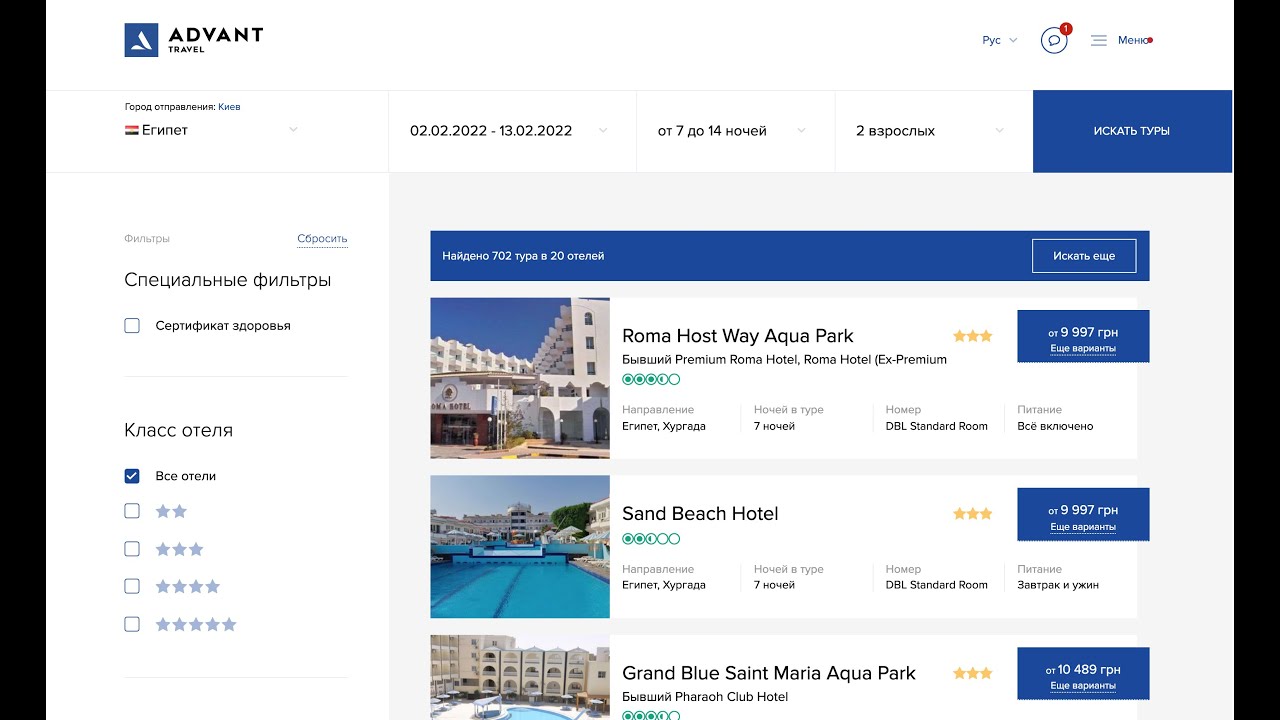
Task: Click Sand Beach Hotel three-star rating
Action: 972,514
